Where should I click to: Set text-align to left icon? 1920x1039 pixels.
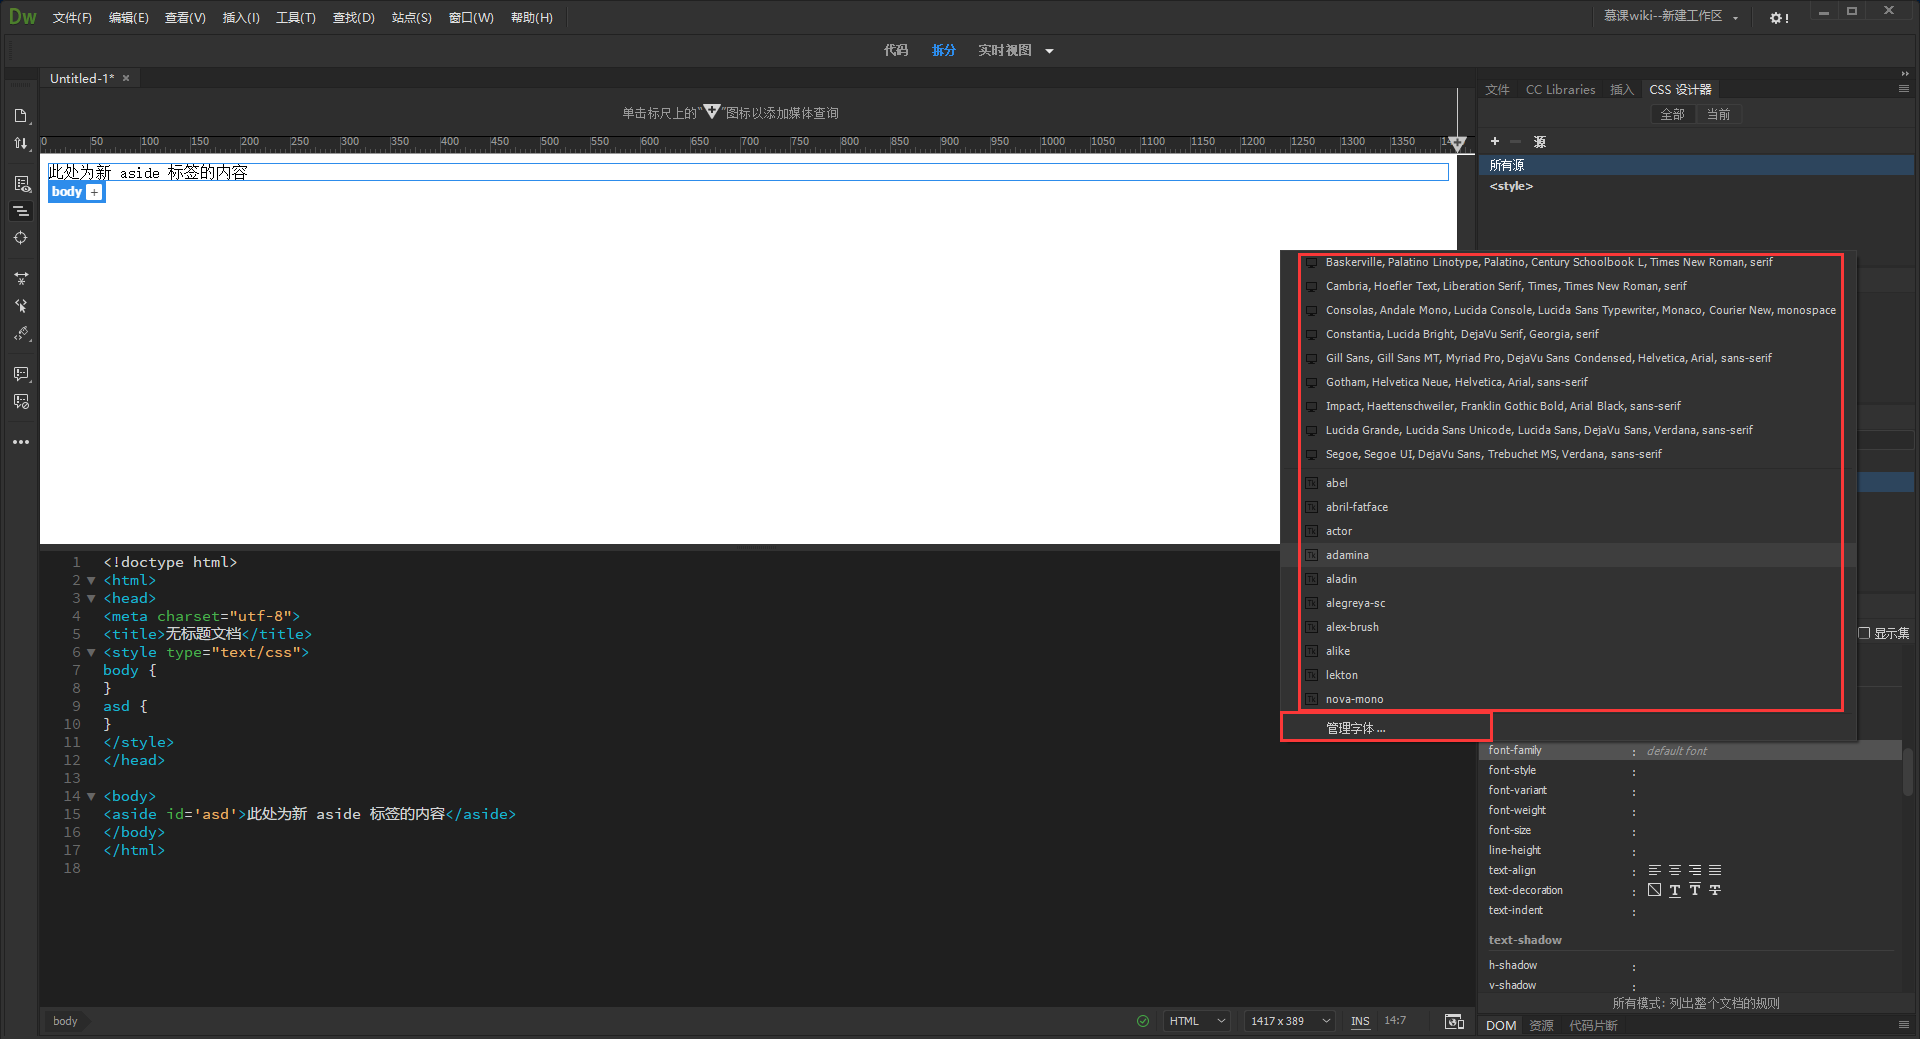point(1655,870)
